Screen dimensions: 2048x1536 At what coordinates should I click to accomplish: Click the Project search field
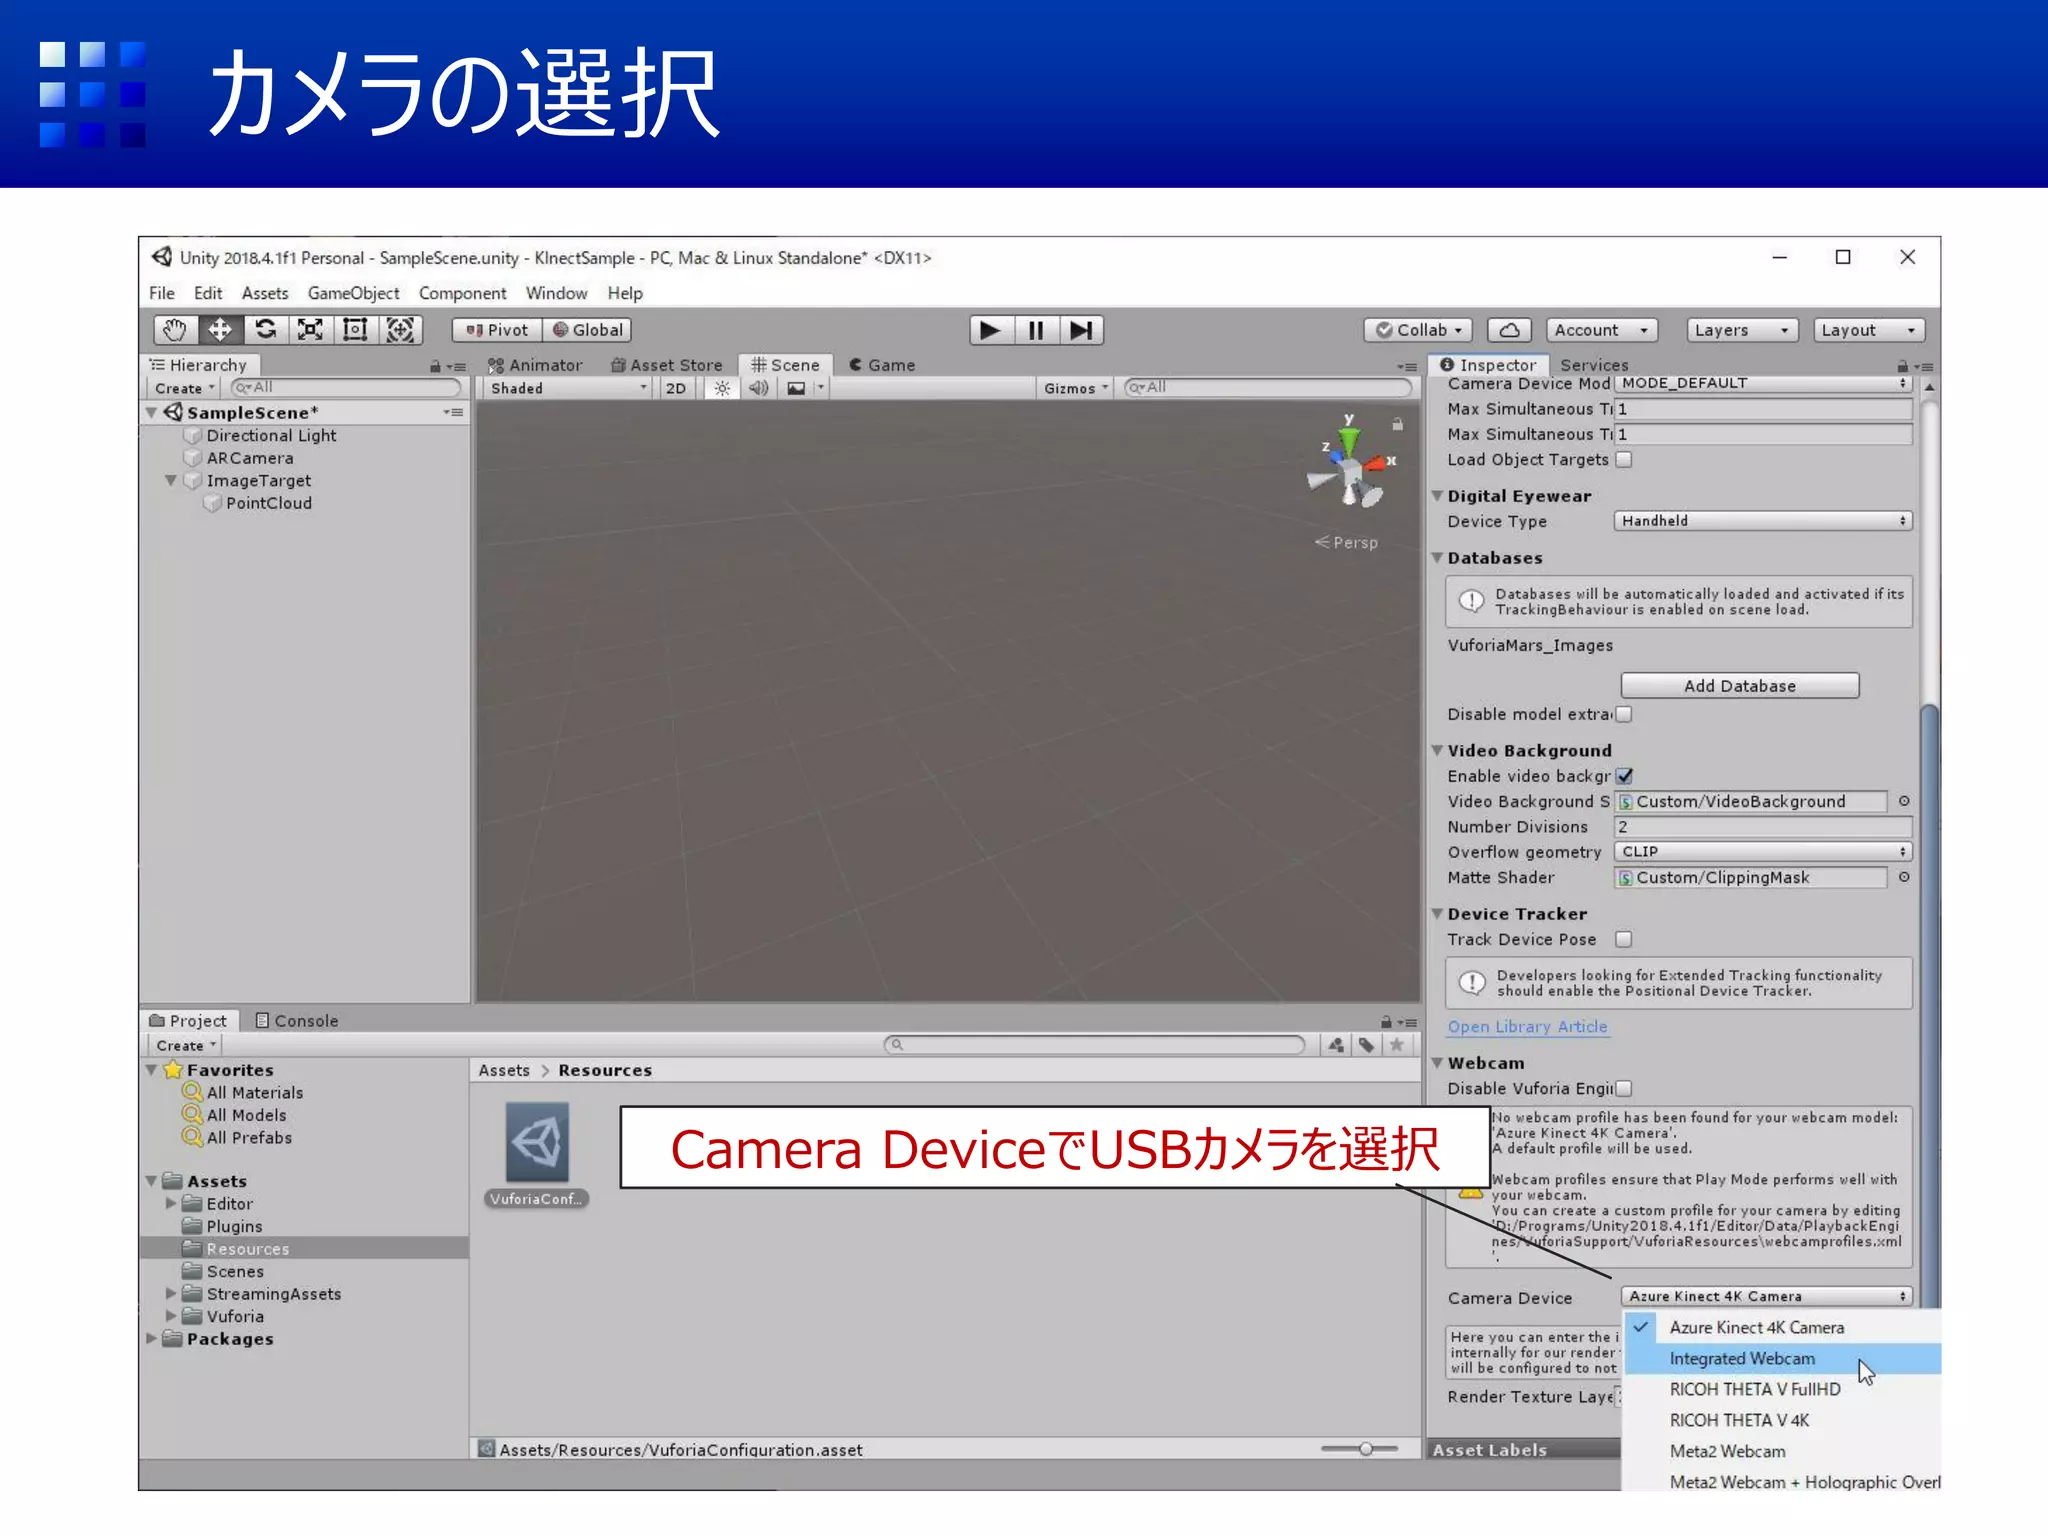pyautogui.click(x=1095, y=1045)
